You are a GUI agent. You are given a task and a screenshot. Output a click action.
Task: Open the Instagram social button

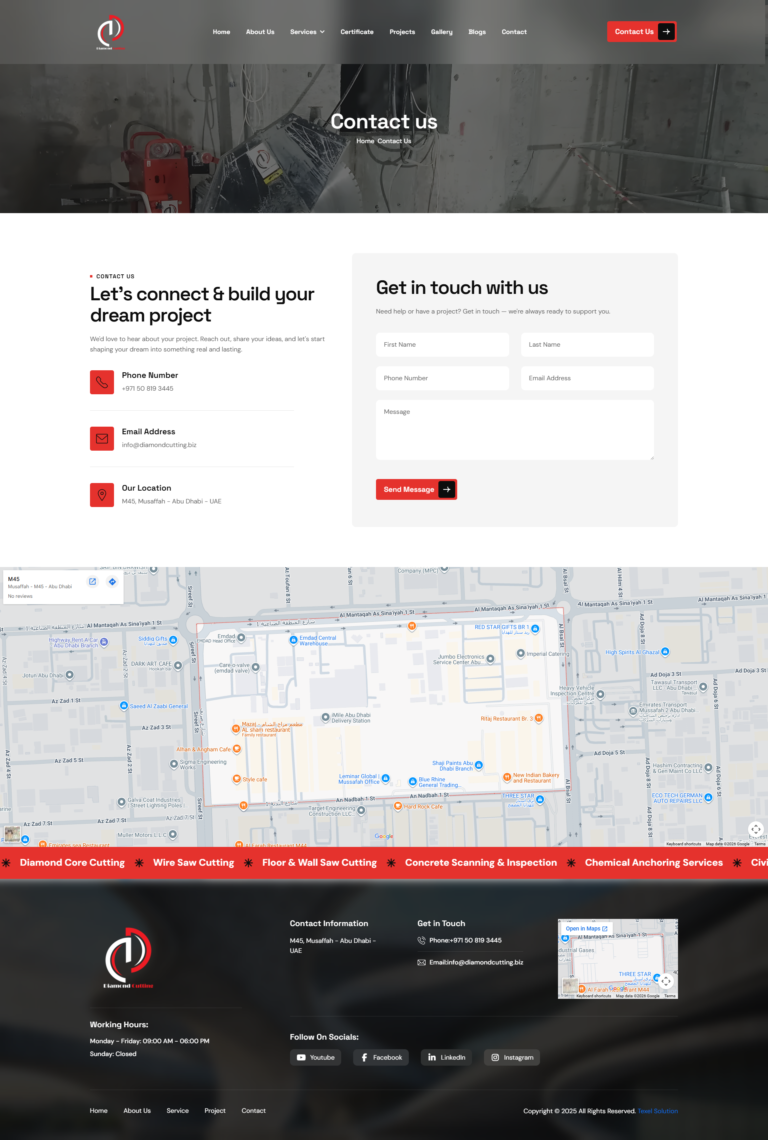[x=511, y=1057]
